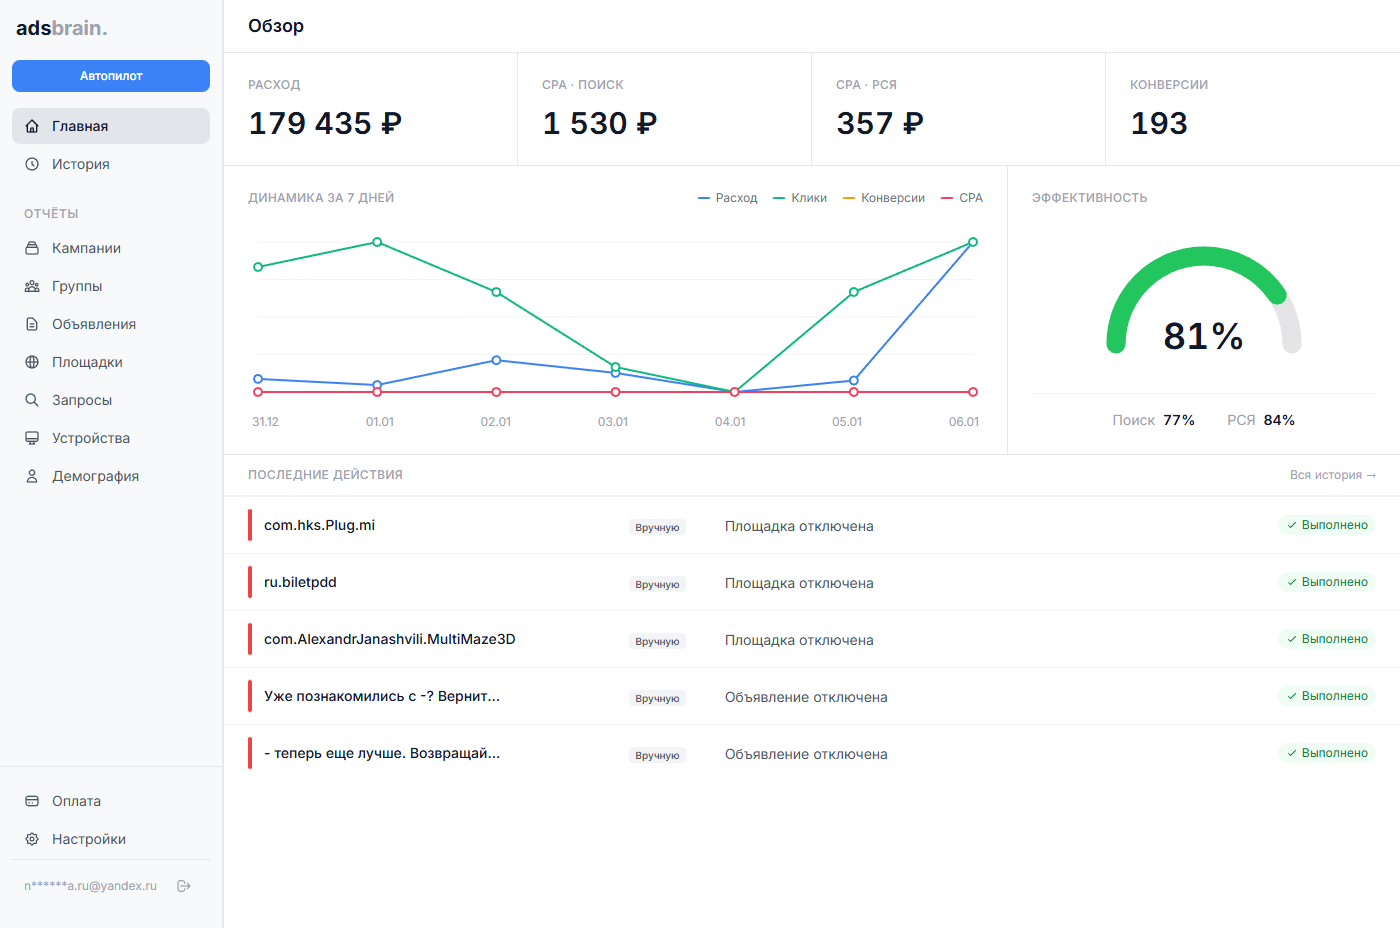The image size is (1400, 928).
Task: Open the История clock icon in sidebar
Action: click(31, 163)
